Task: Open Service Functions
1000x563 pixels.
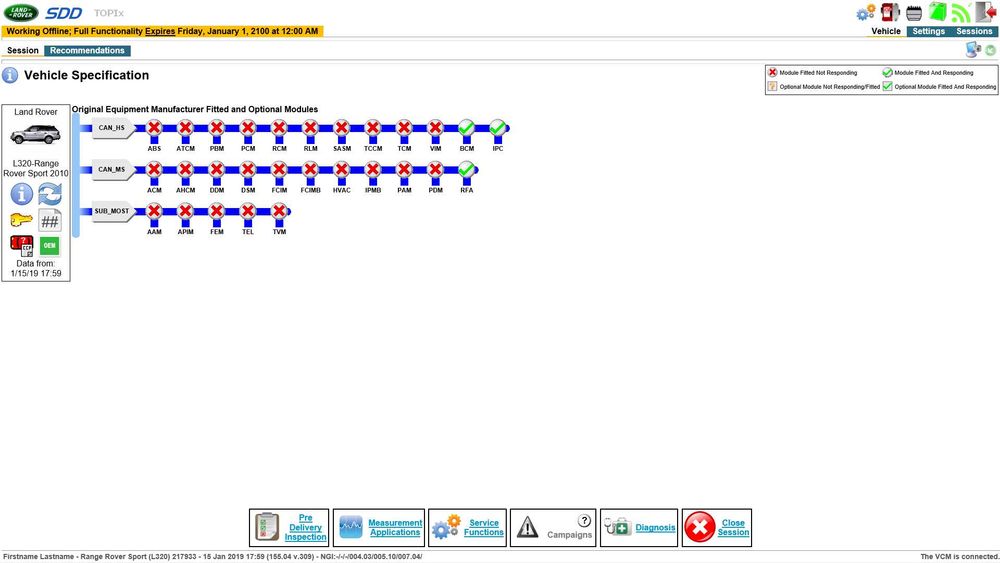Action: [x=467, y=527]
